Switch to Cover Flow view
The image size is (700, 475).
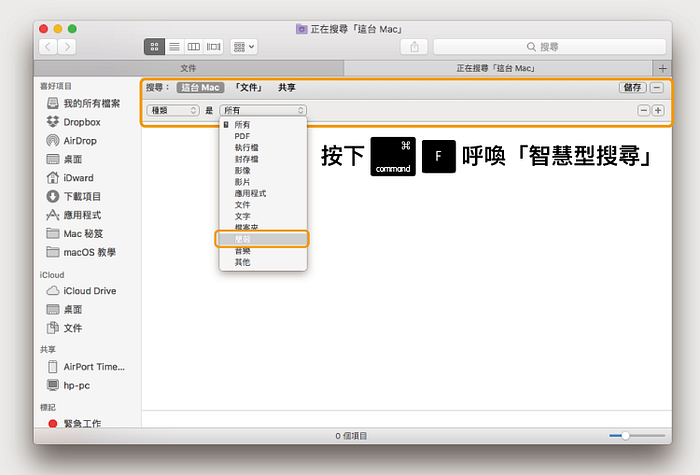213,46
